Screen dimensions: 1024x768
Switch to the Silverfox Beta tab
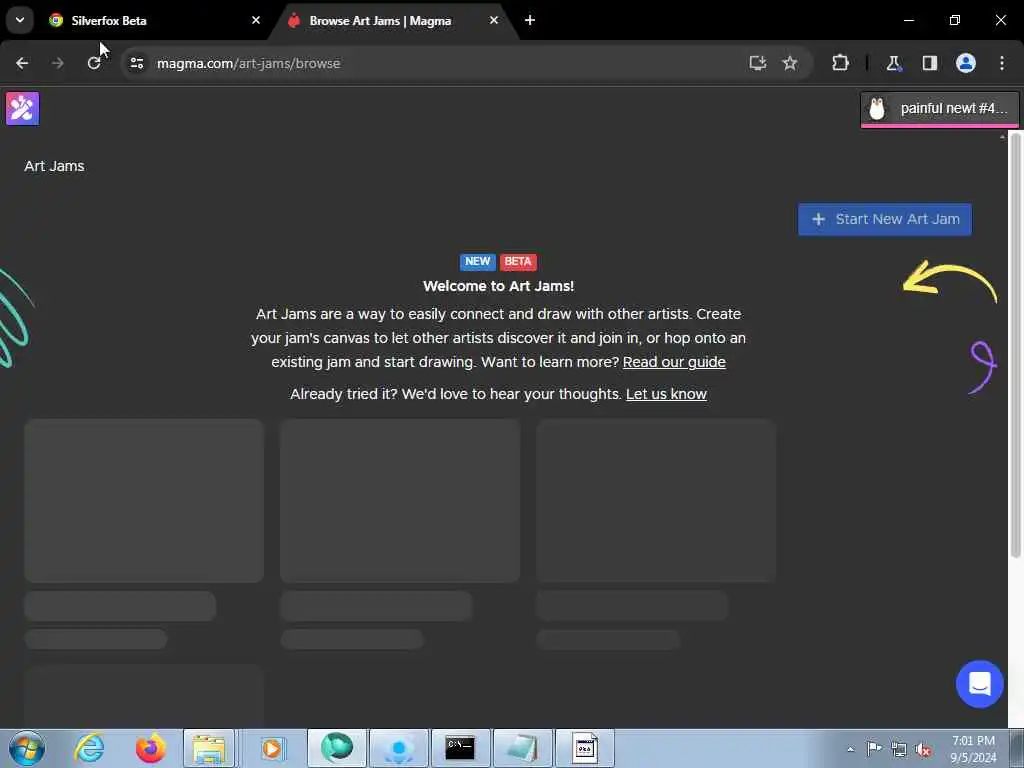(155, 20)
